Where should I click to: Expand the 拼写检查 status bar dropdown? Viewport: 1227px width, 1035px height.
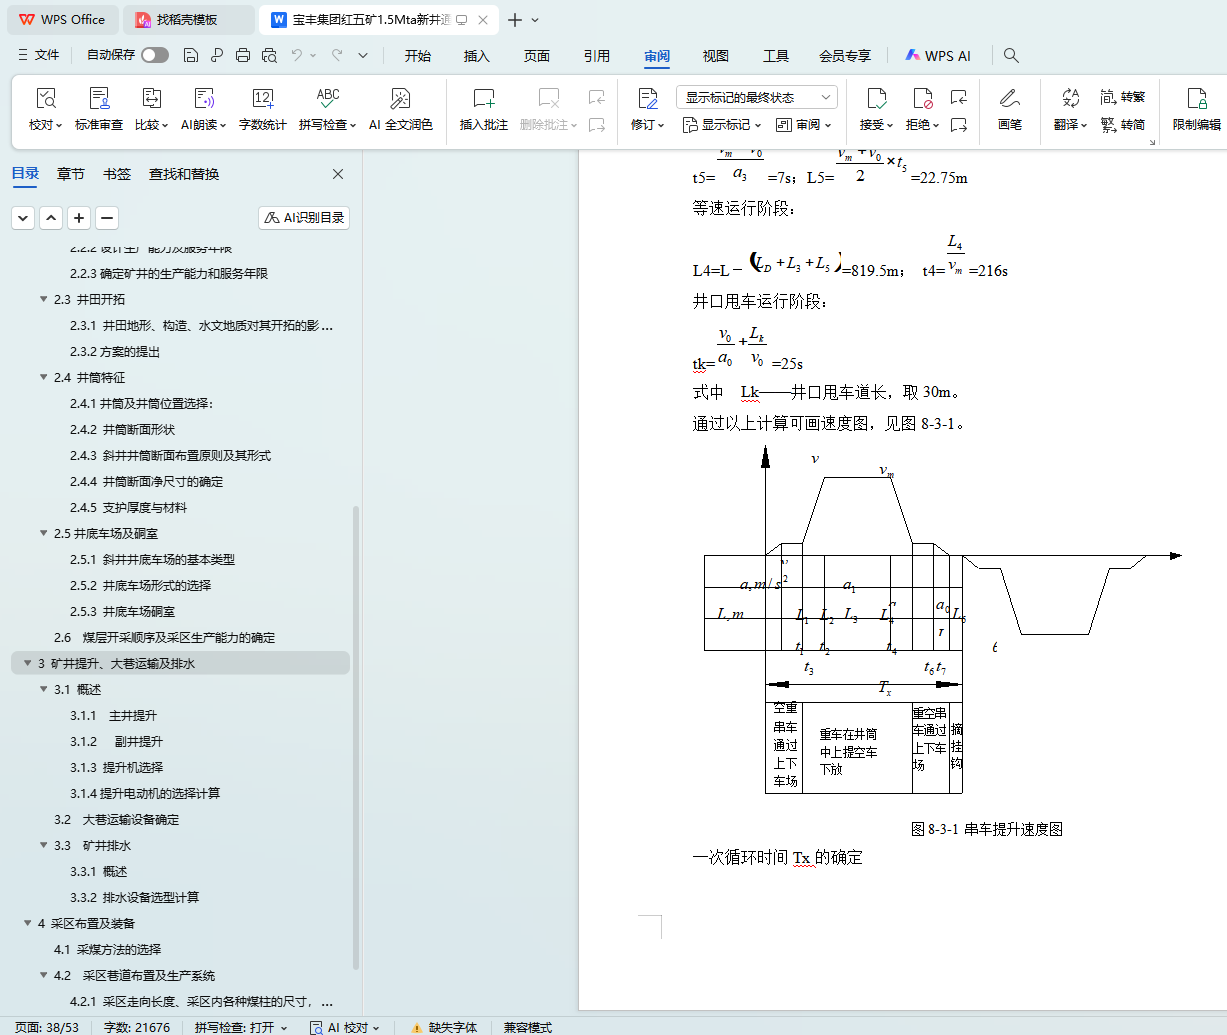[284, 1027]
